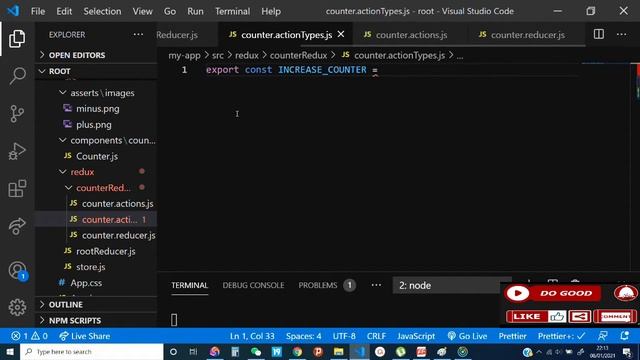Click CRLF end of line selector
This screenshot has height=360, width=640.
pos(376,336)
